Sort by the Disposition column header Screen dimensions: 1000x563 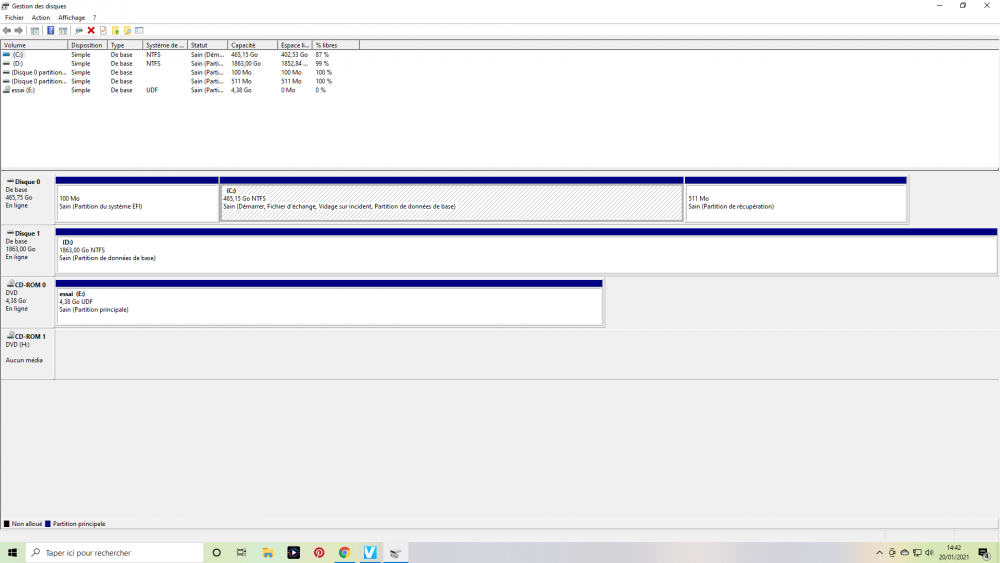tap(87, 45)
